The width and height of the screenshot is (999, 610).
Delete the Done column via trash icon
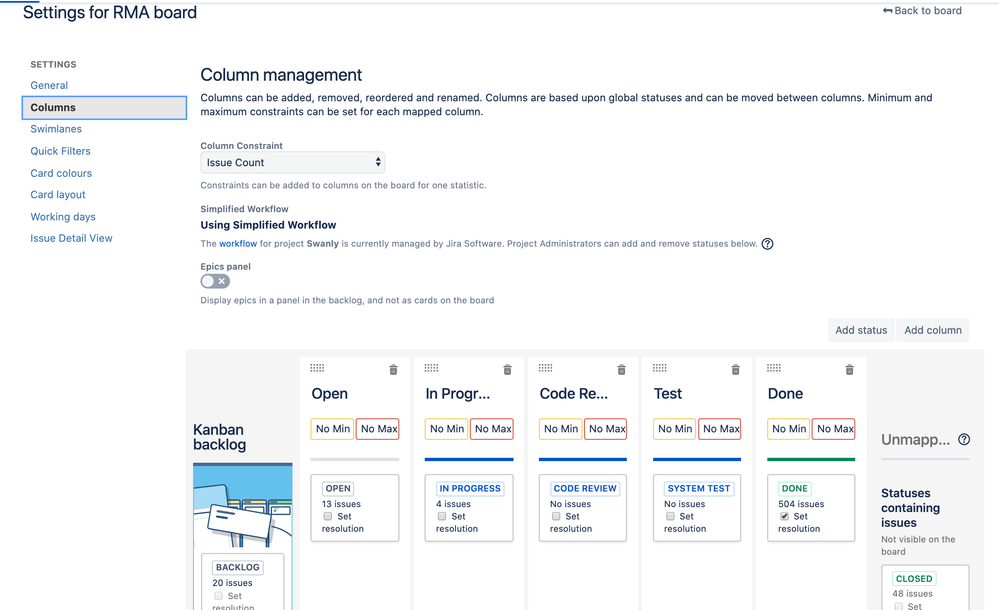coord(849,370)
